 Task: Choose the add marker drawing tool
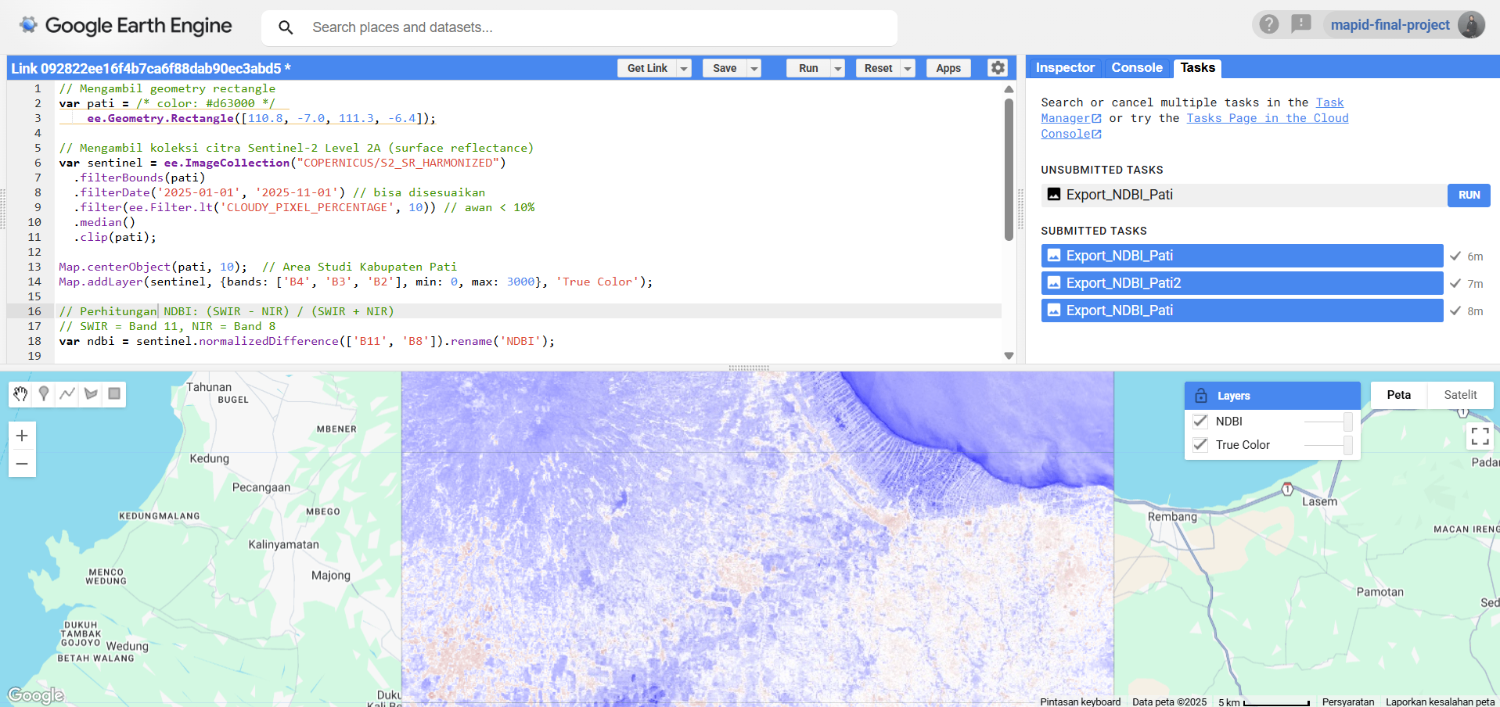point(44,394)
